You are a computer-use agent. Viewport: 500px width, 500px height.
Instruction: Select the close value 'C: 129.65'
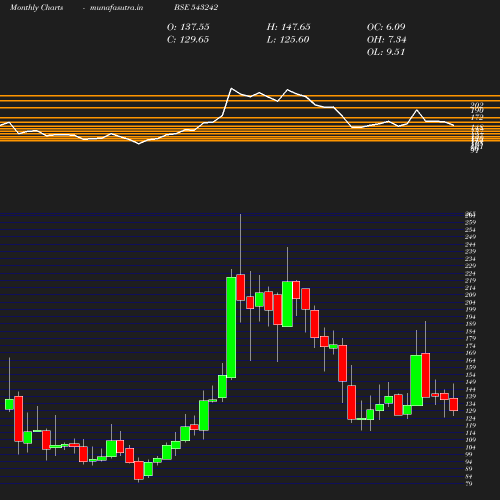point(188,39)
